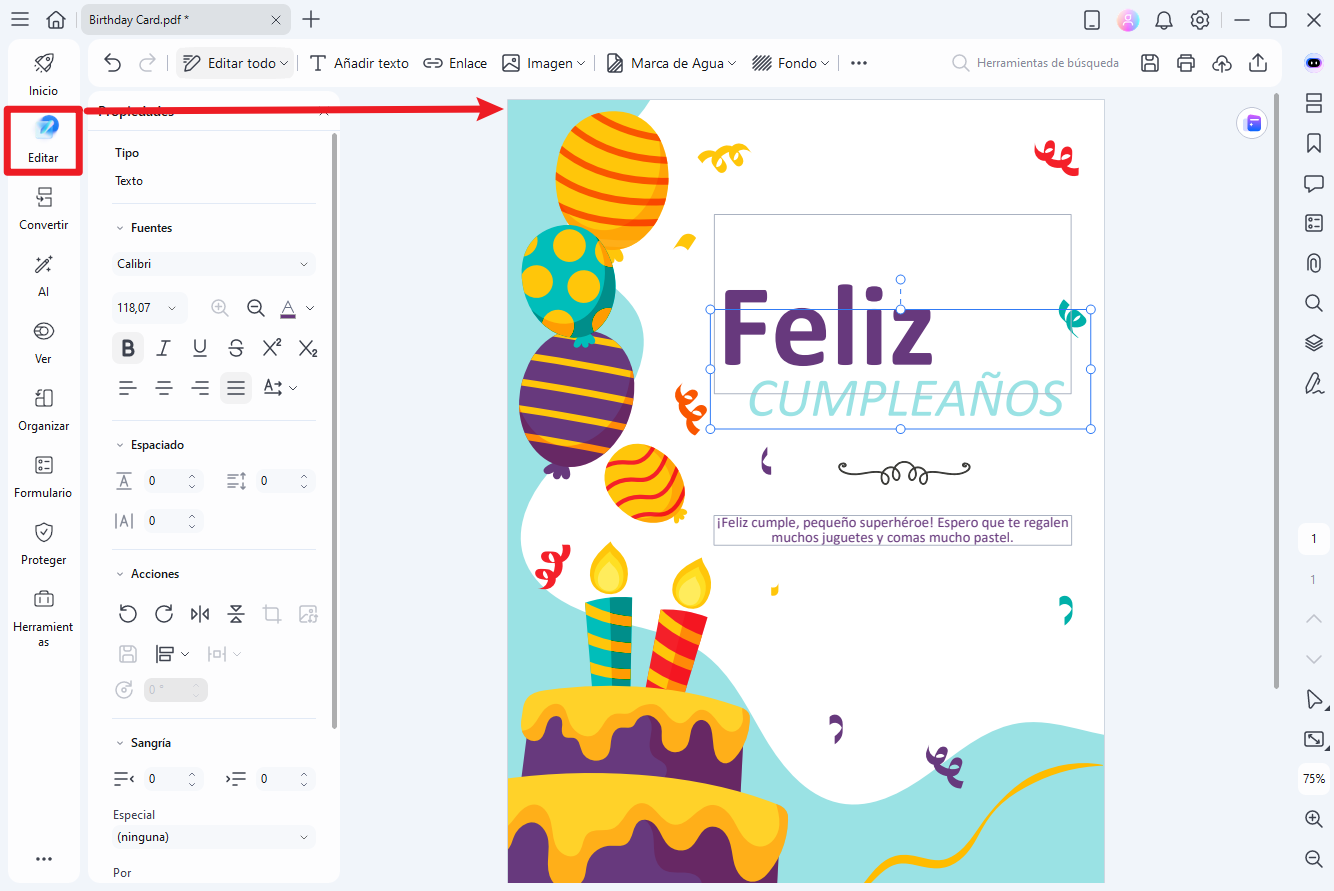Open the AI panel in left sidebar
The height and width of the screenshot is (891, 1334).
(x=43, y=275)
